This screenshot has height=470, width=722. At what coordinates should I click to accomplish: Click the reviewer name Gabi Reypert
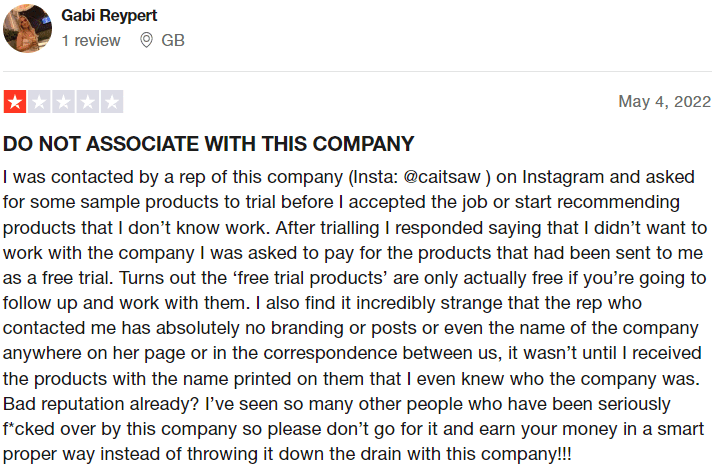tap(109, 16)
